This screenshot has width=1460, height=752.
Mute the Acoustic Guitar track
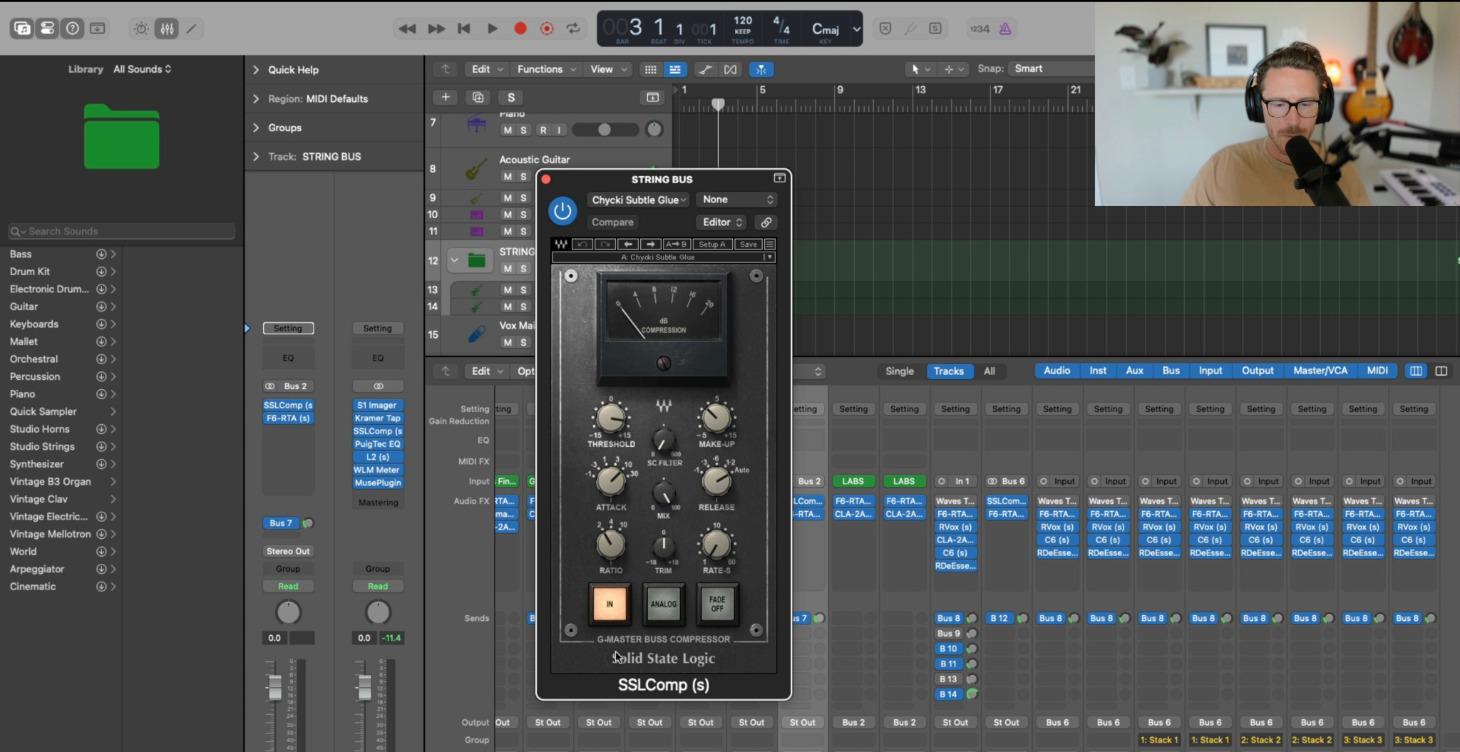coord(507,177)
